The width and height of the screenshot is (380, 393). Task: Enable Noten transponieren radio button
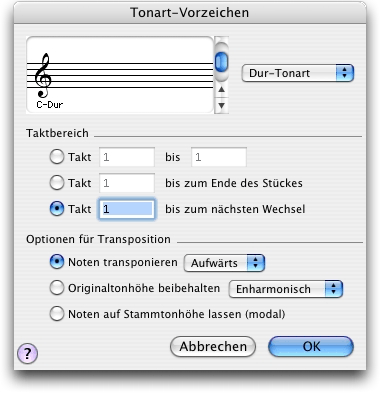pyautogui.click(x=57, y=262)
